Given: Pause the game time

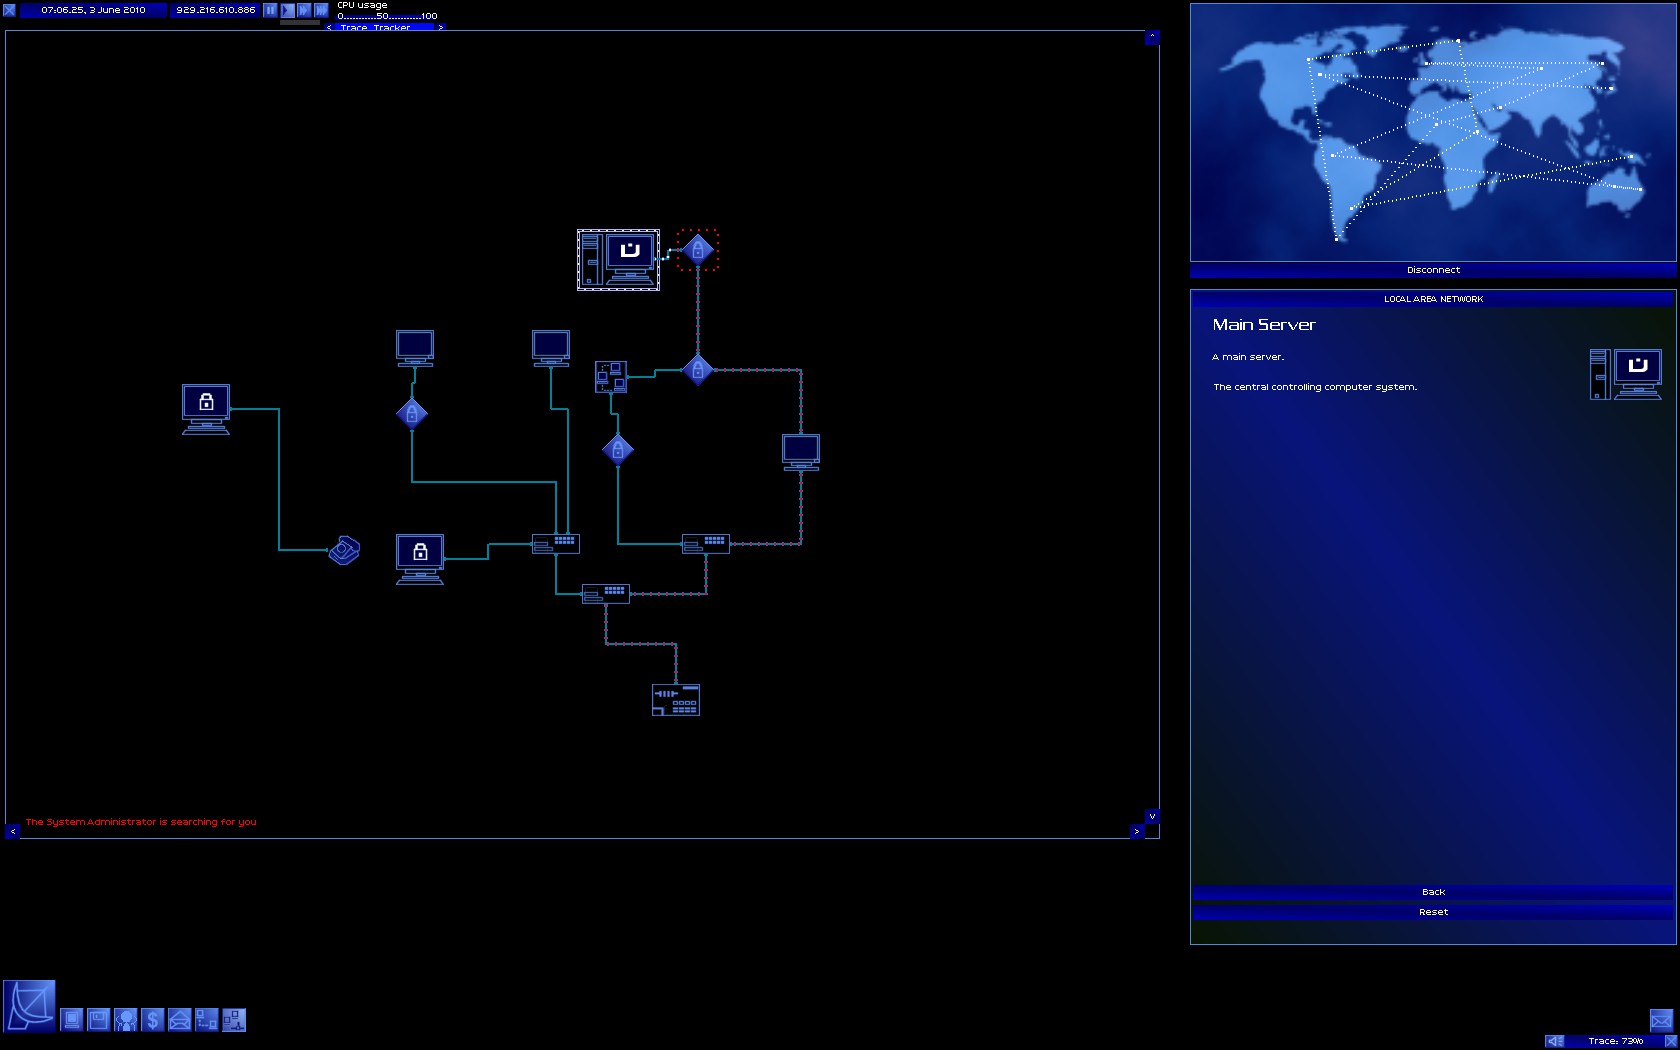Looking at the screenshot, I should [x=270, y=10].
